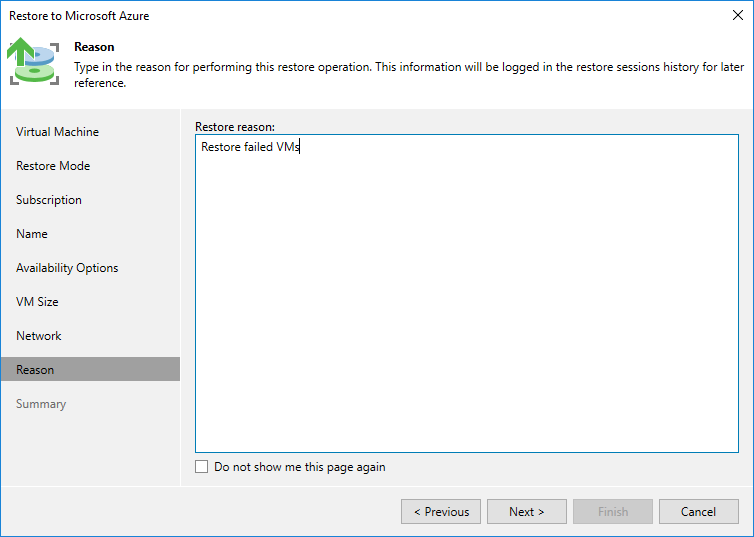Select the Name step in sidebar
Image resolution: width=754 pixels, height=537 pixels.
coord(32,234)
